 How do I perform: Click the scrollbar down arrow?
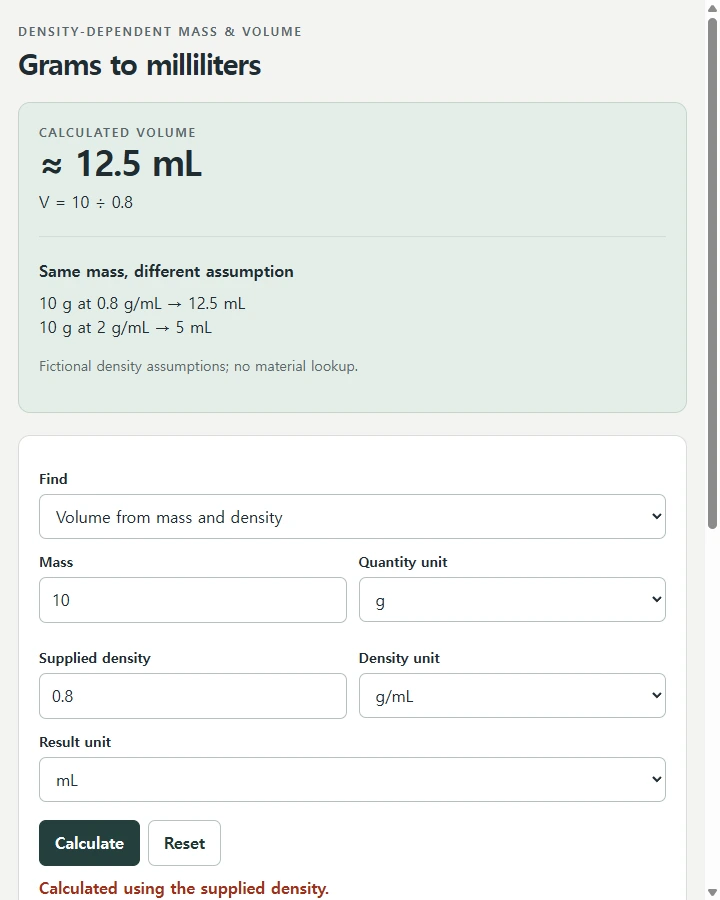(x=713, y=893)
